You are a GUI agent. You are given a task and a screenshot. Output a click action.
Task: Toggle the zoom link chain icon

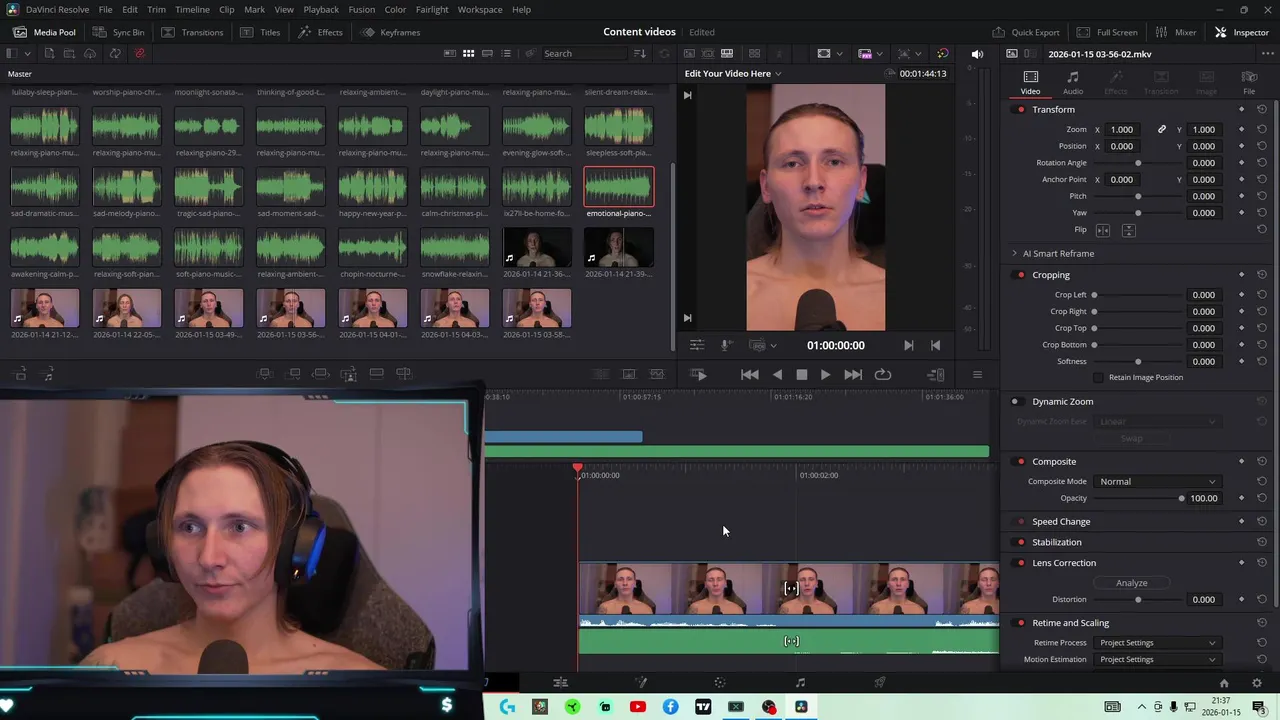click(1162, 129)
